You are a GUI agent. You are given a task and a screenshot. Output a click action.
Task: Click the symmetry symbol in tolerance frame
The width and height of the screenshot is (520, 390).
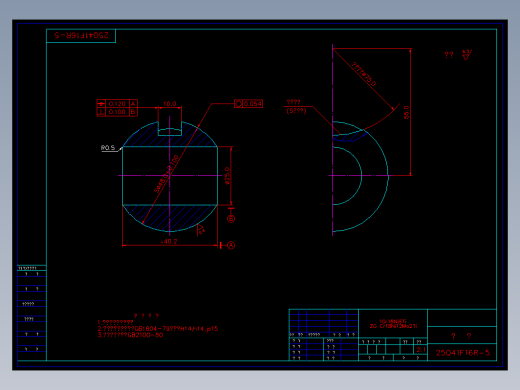click(x=101, y=104)
